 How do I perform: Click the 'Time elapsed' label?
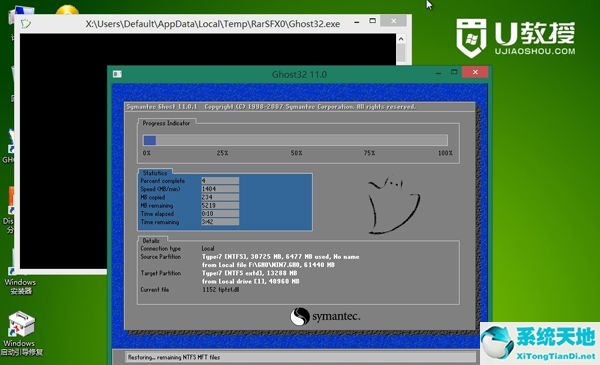(x=157, y=214)
